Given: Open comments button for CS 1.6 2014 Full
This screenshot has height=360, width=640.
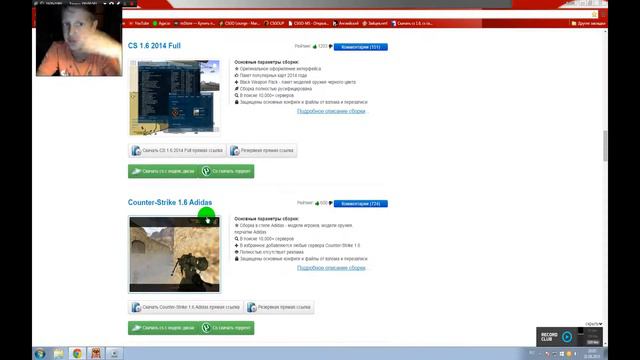Looking at the screenshot, I should [361, 47].
